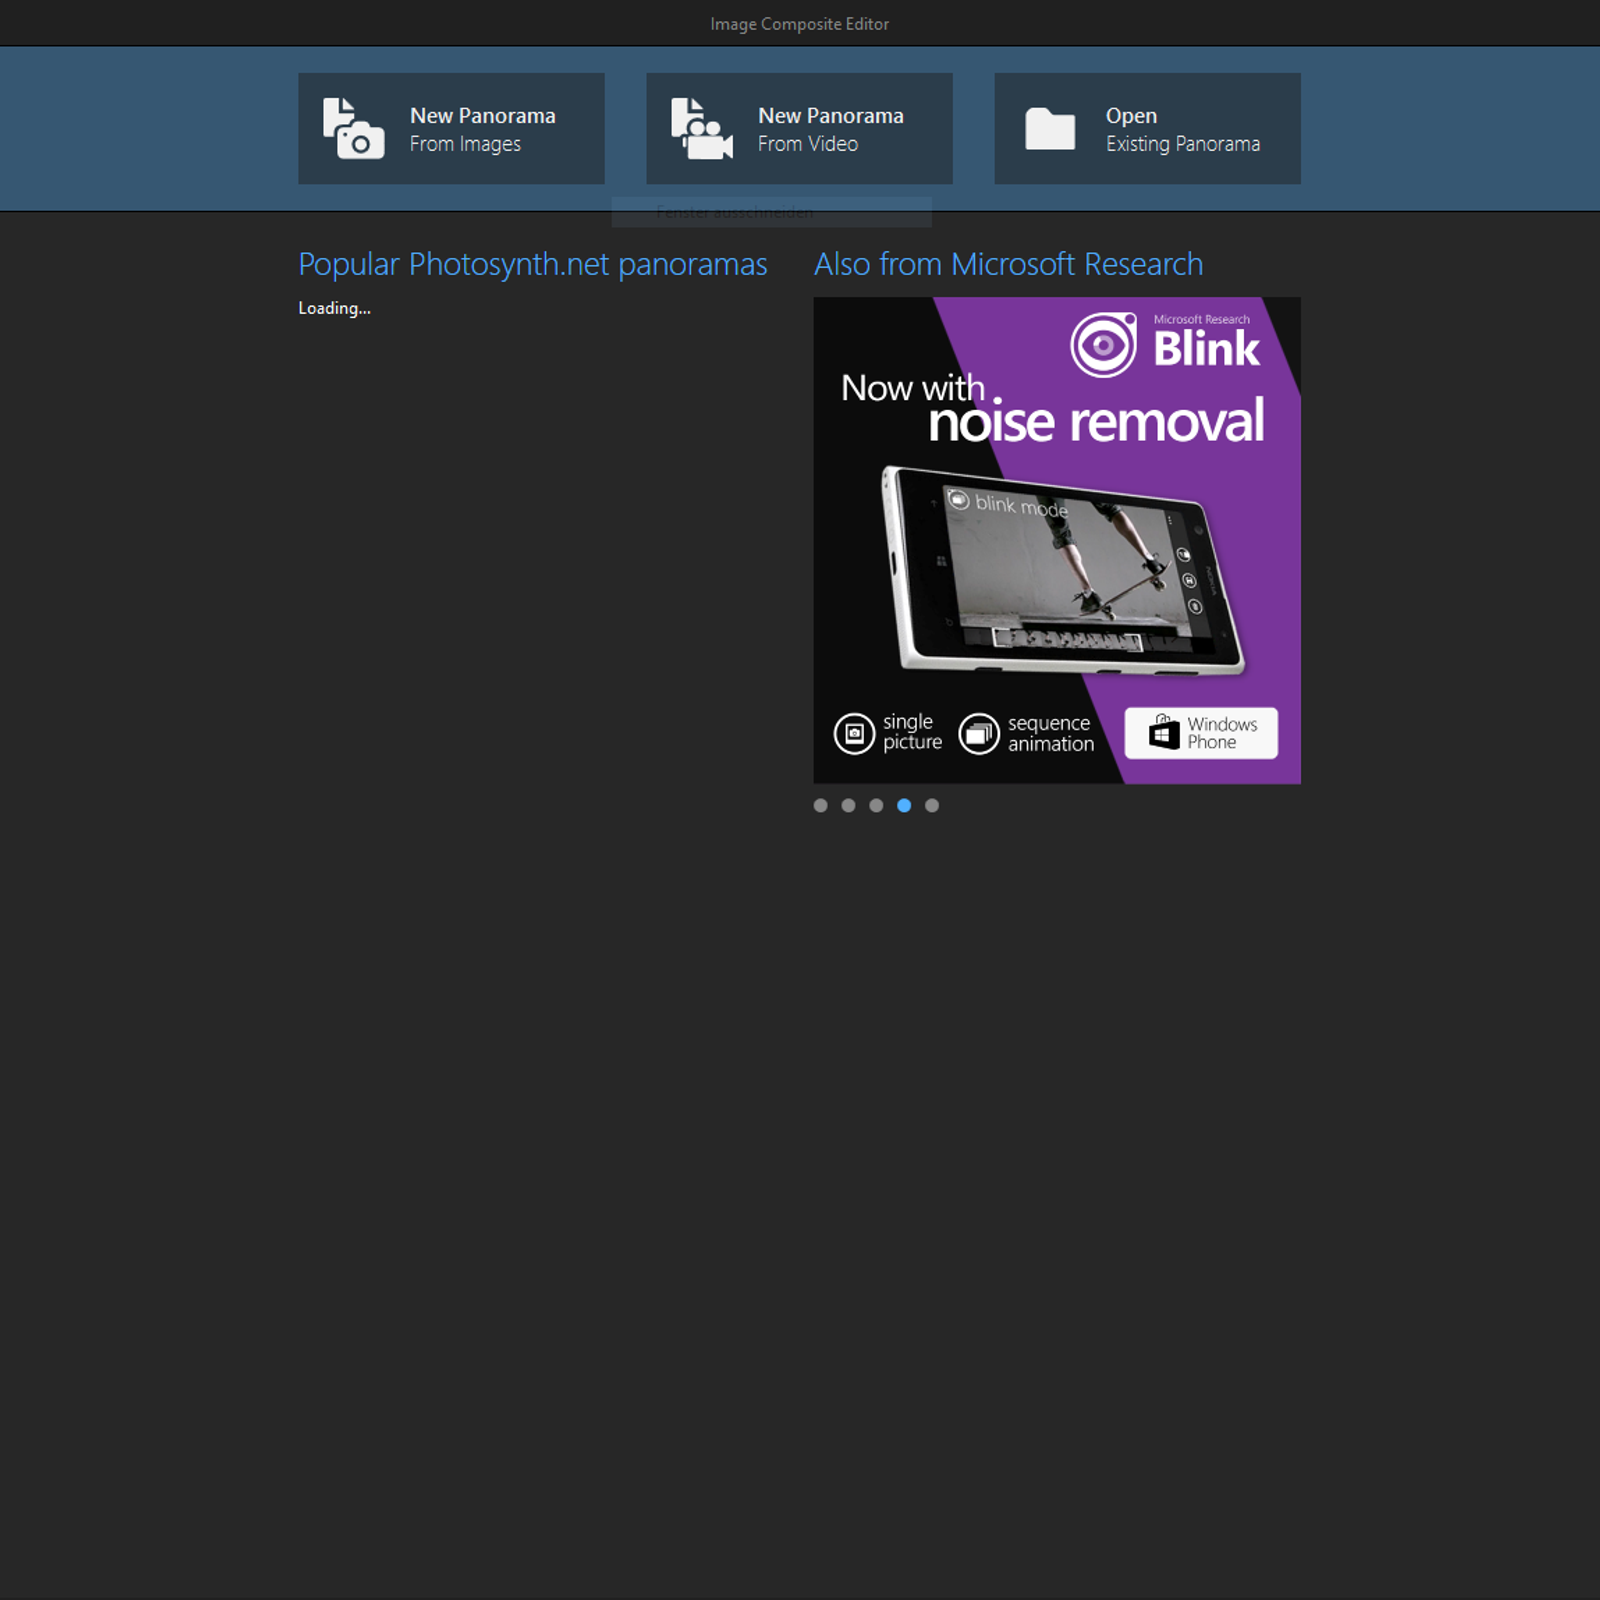
Task: Click the Image Composite Editor title text
Action: click(799, 24)
